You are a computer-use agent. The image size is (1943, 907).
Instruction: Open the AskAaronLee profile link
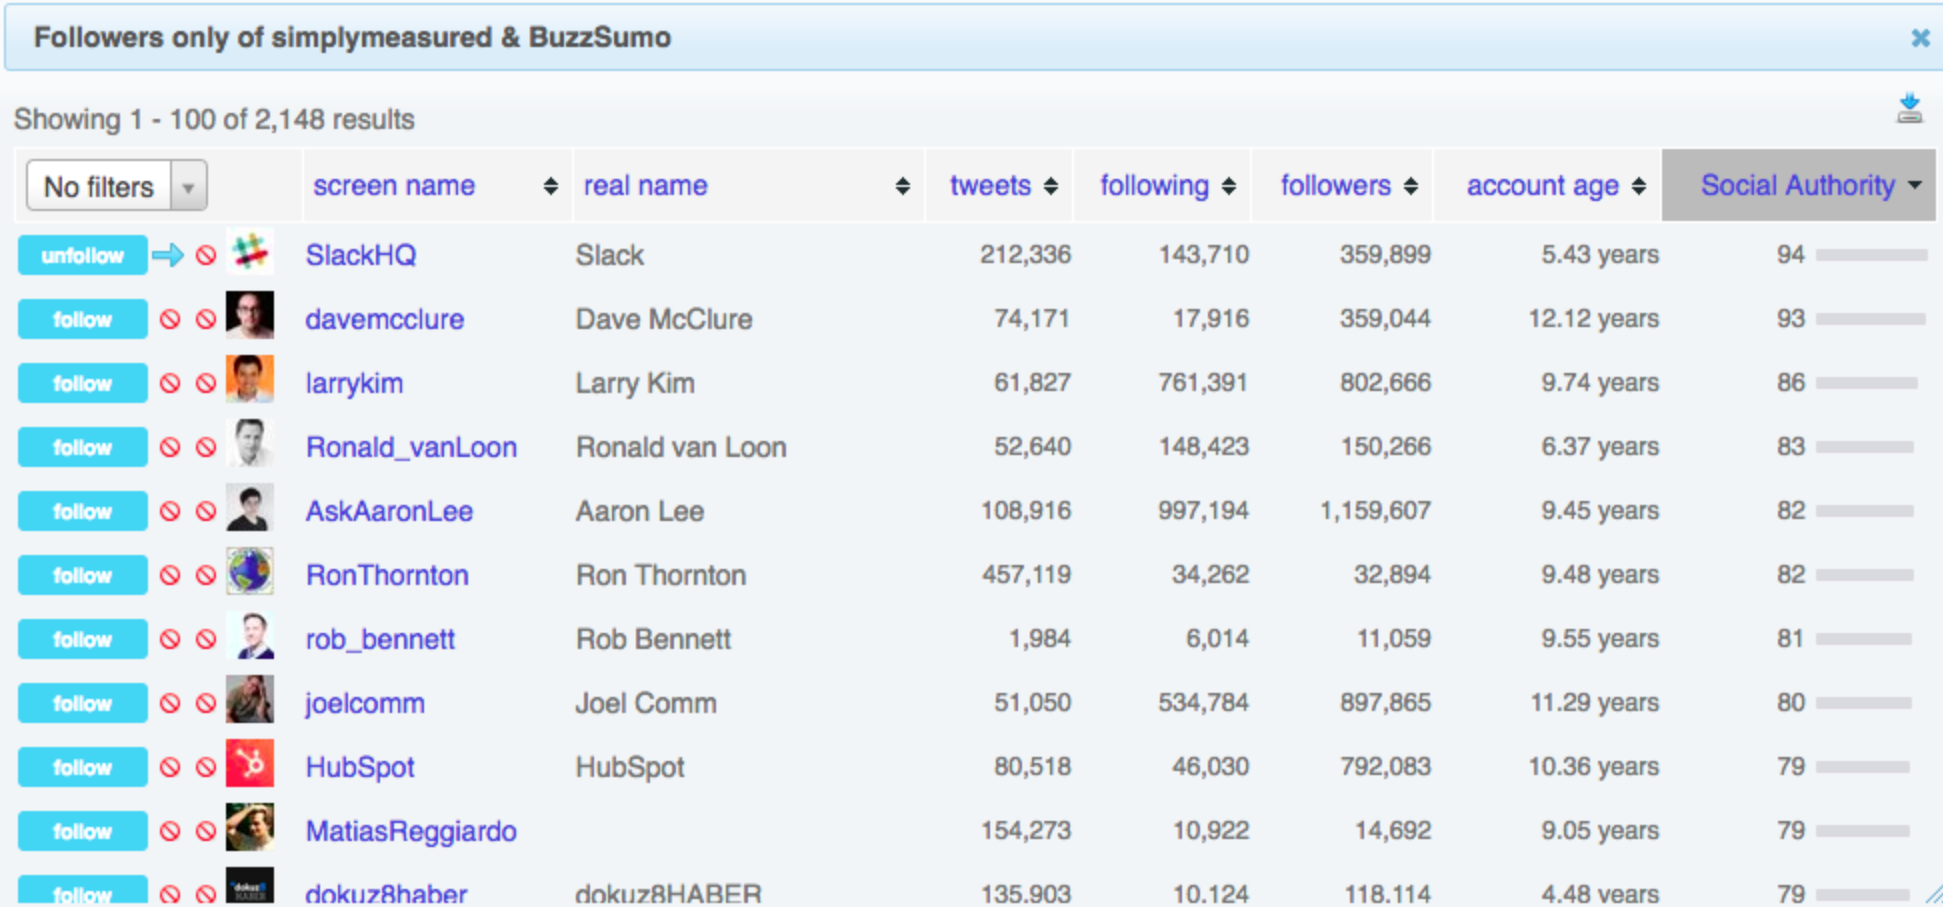coord(389,511)
